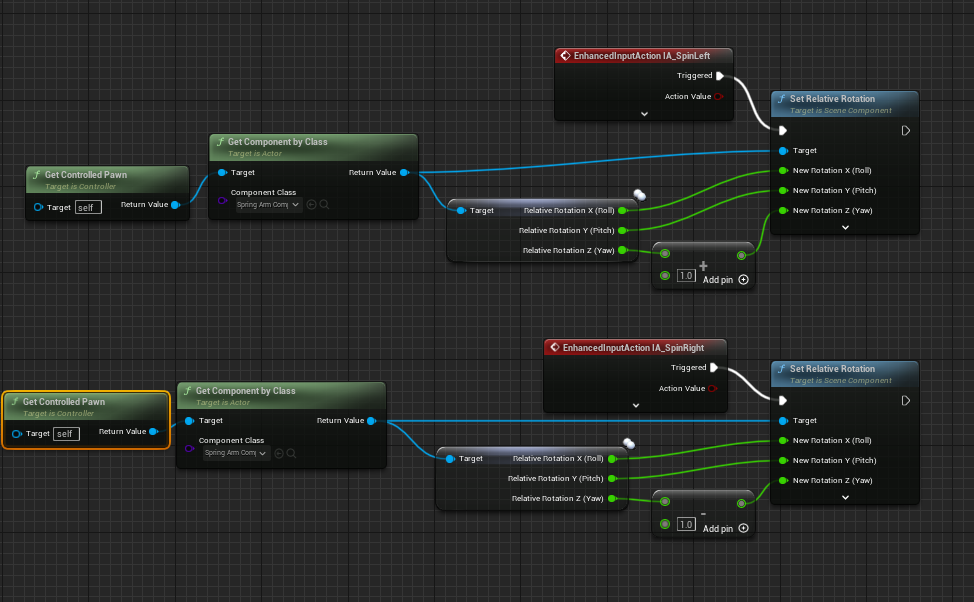Screen dimensions: 974x602
Task: Click the 1.0 value field on add node
Action: [685, 275]
